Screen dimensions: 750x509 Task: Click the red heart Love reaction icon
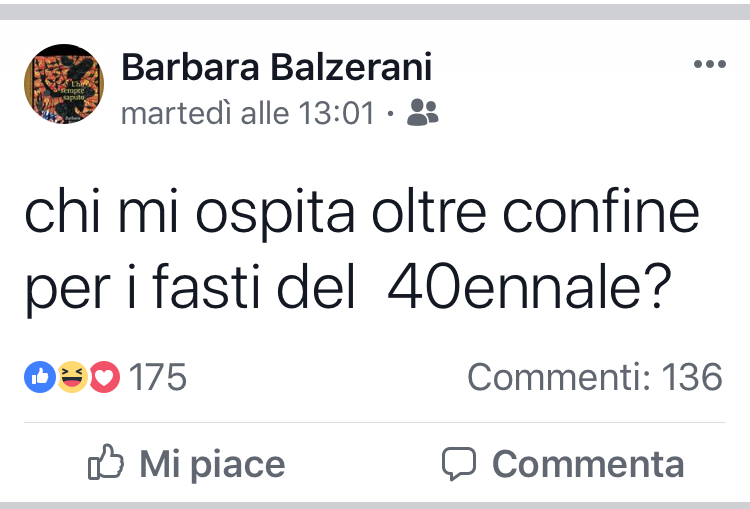[104, 377]
